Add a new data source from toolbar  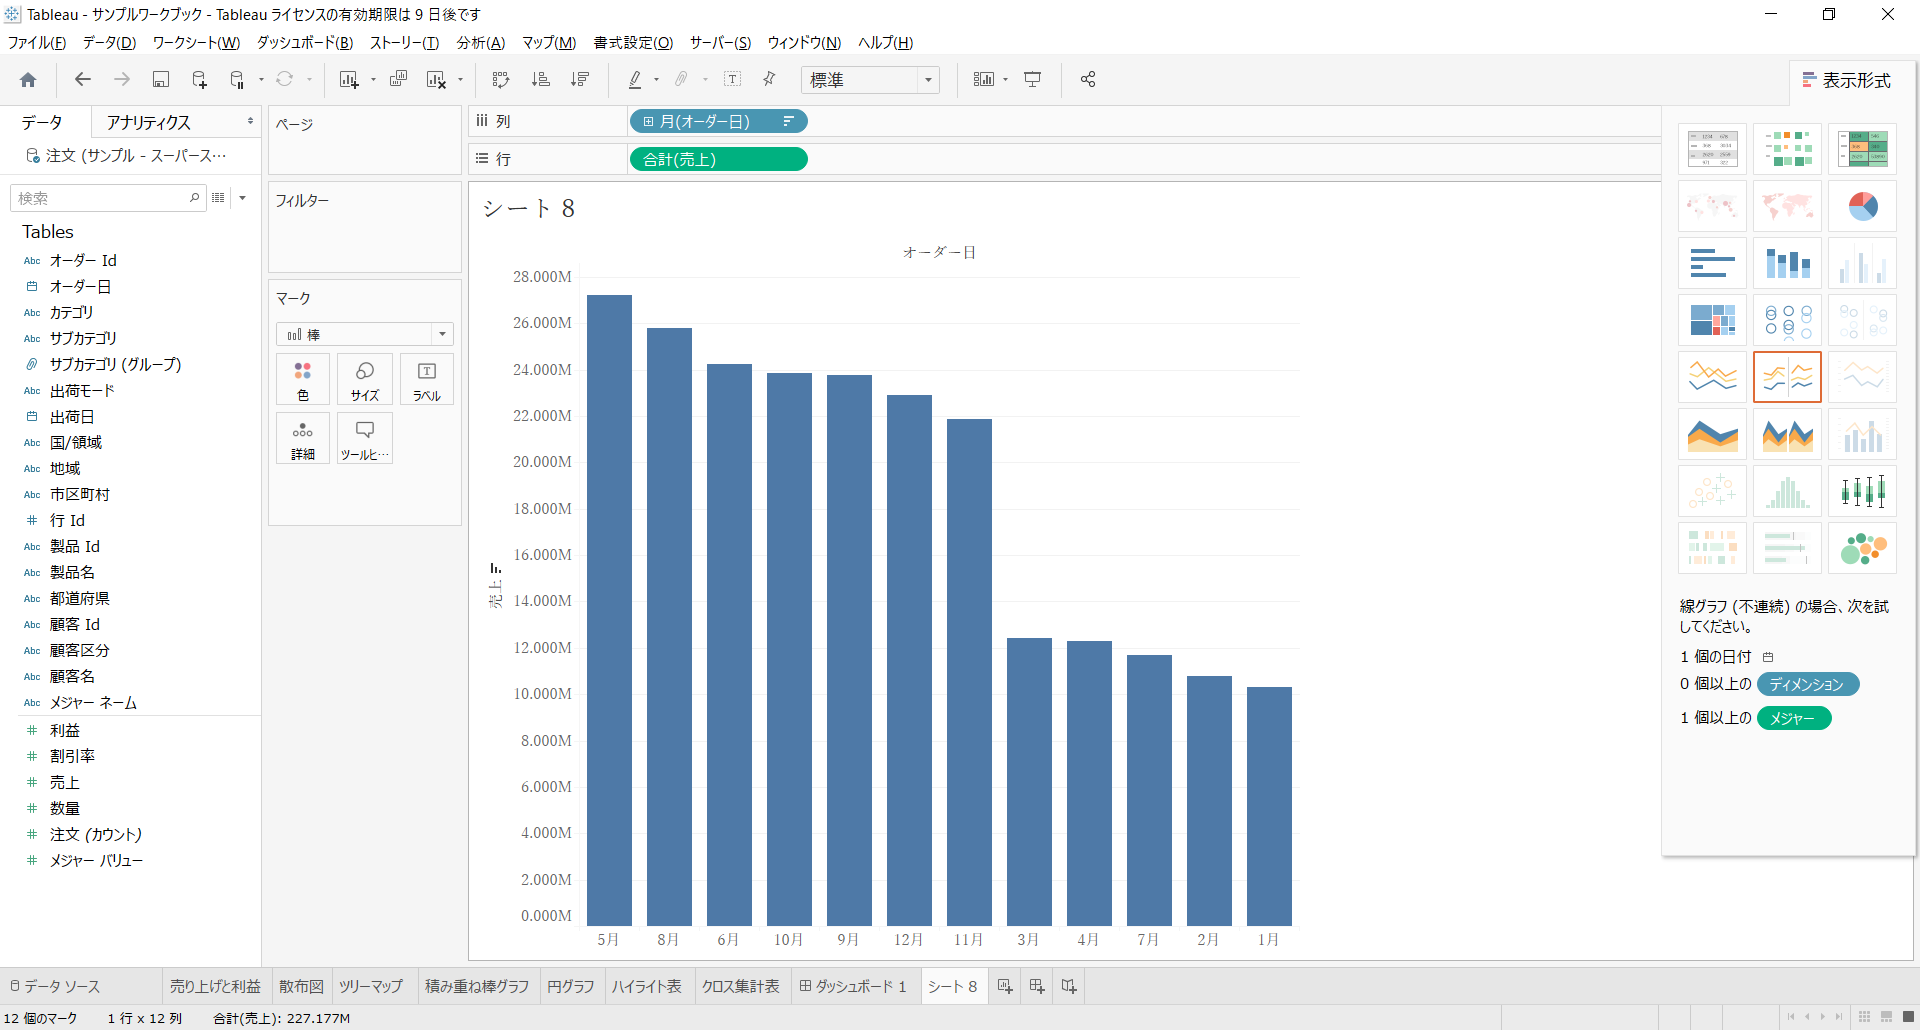pyautogui.click(x=199, y=80)
